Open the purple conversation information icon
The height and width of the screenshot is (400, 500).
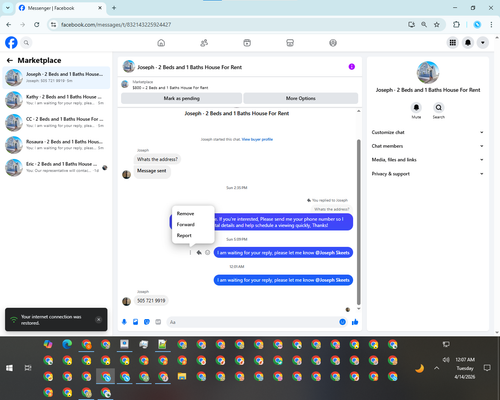pos(352,67)
